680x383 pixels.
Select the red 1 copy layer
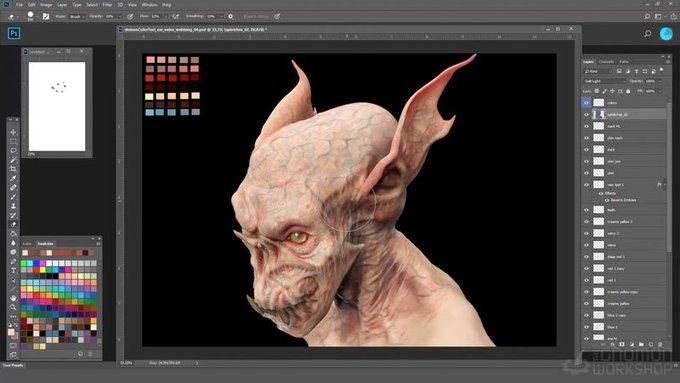click(x=624, y=268)
